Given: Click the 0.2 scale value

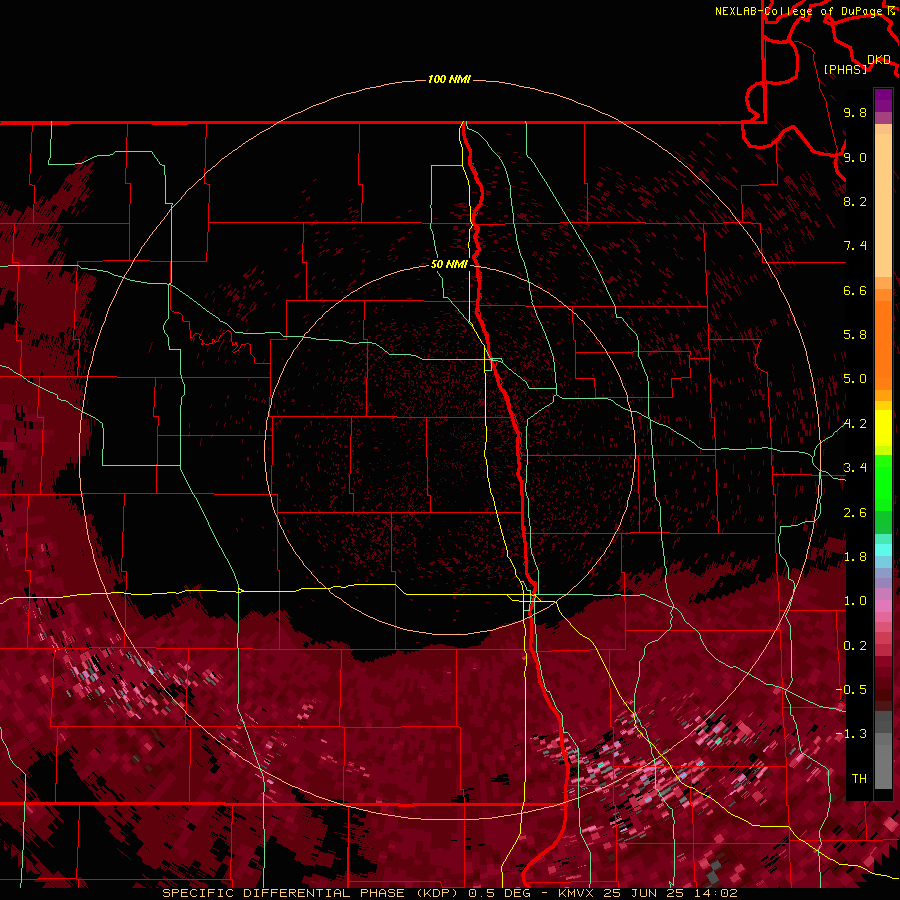Looking at the screenshot, I should (x=855, y=646).
